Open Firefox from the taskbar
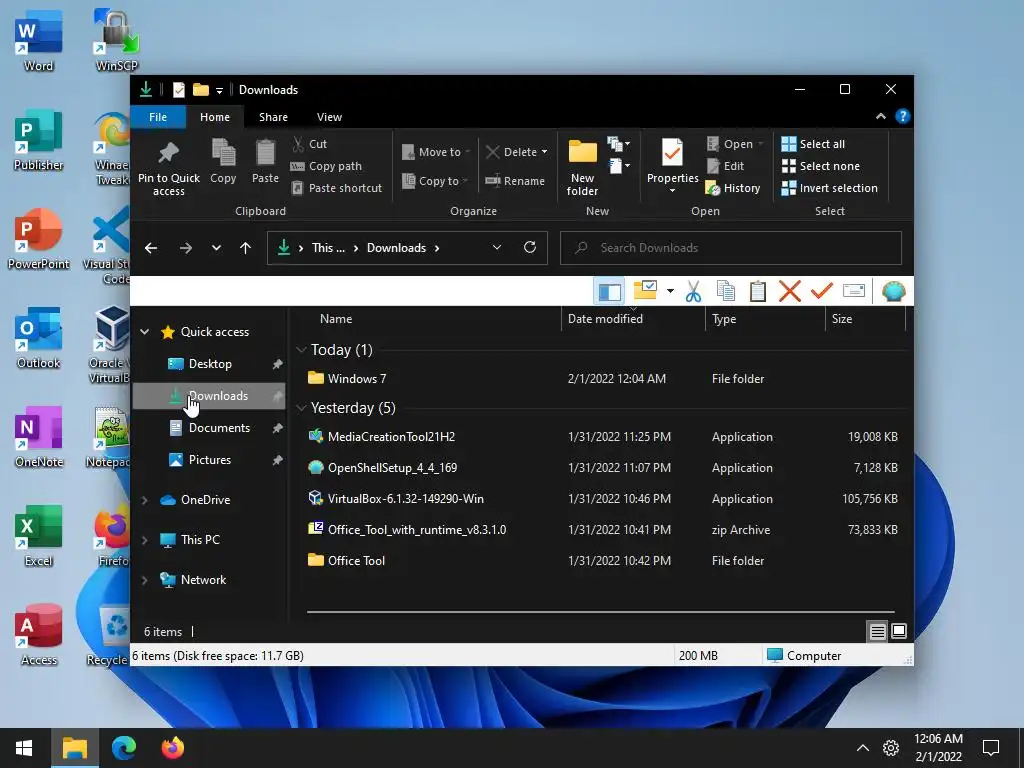Viewport: 1024px width, 768px height. pyautogui.click(x=172, y=748)
